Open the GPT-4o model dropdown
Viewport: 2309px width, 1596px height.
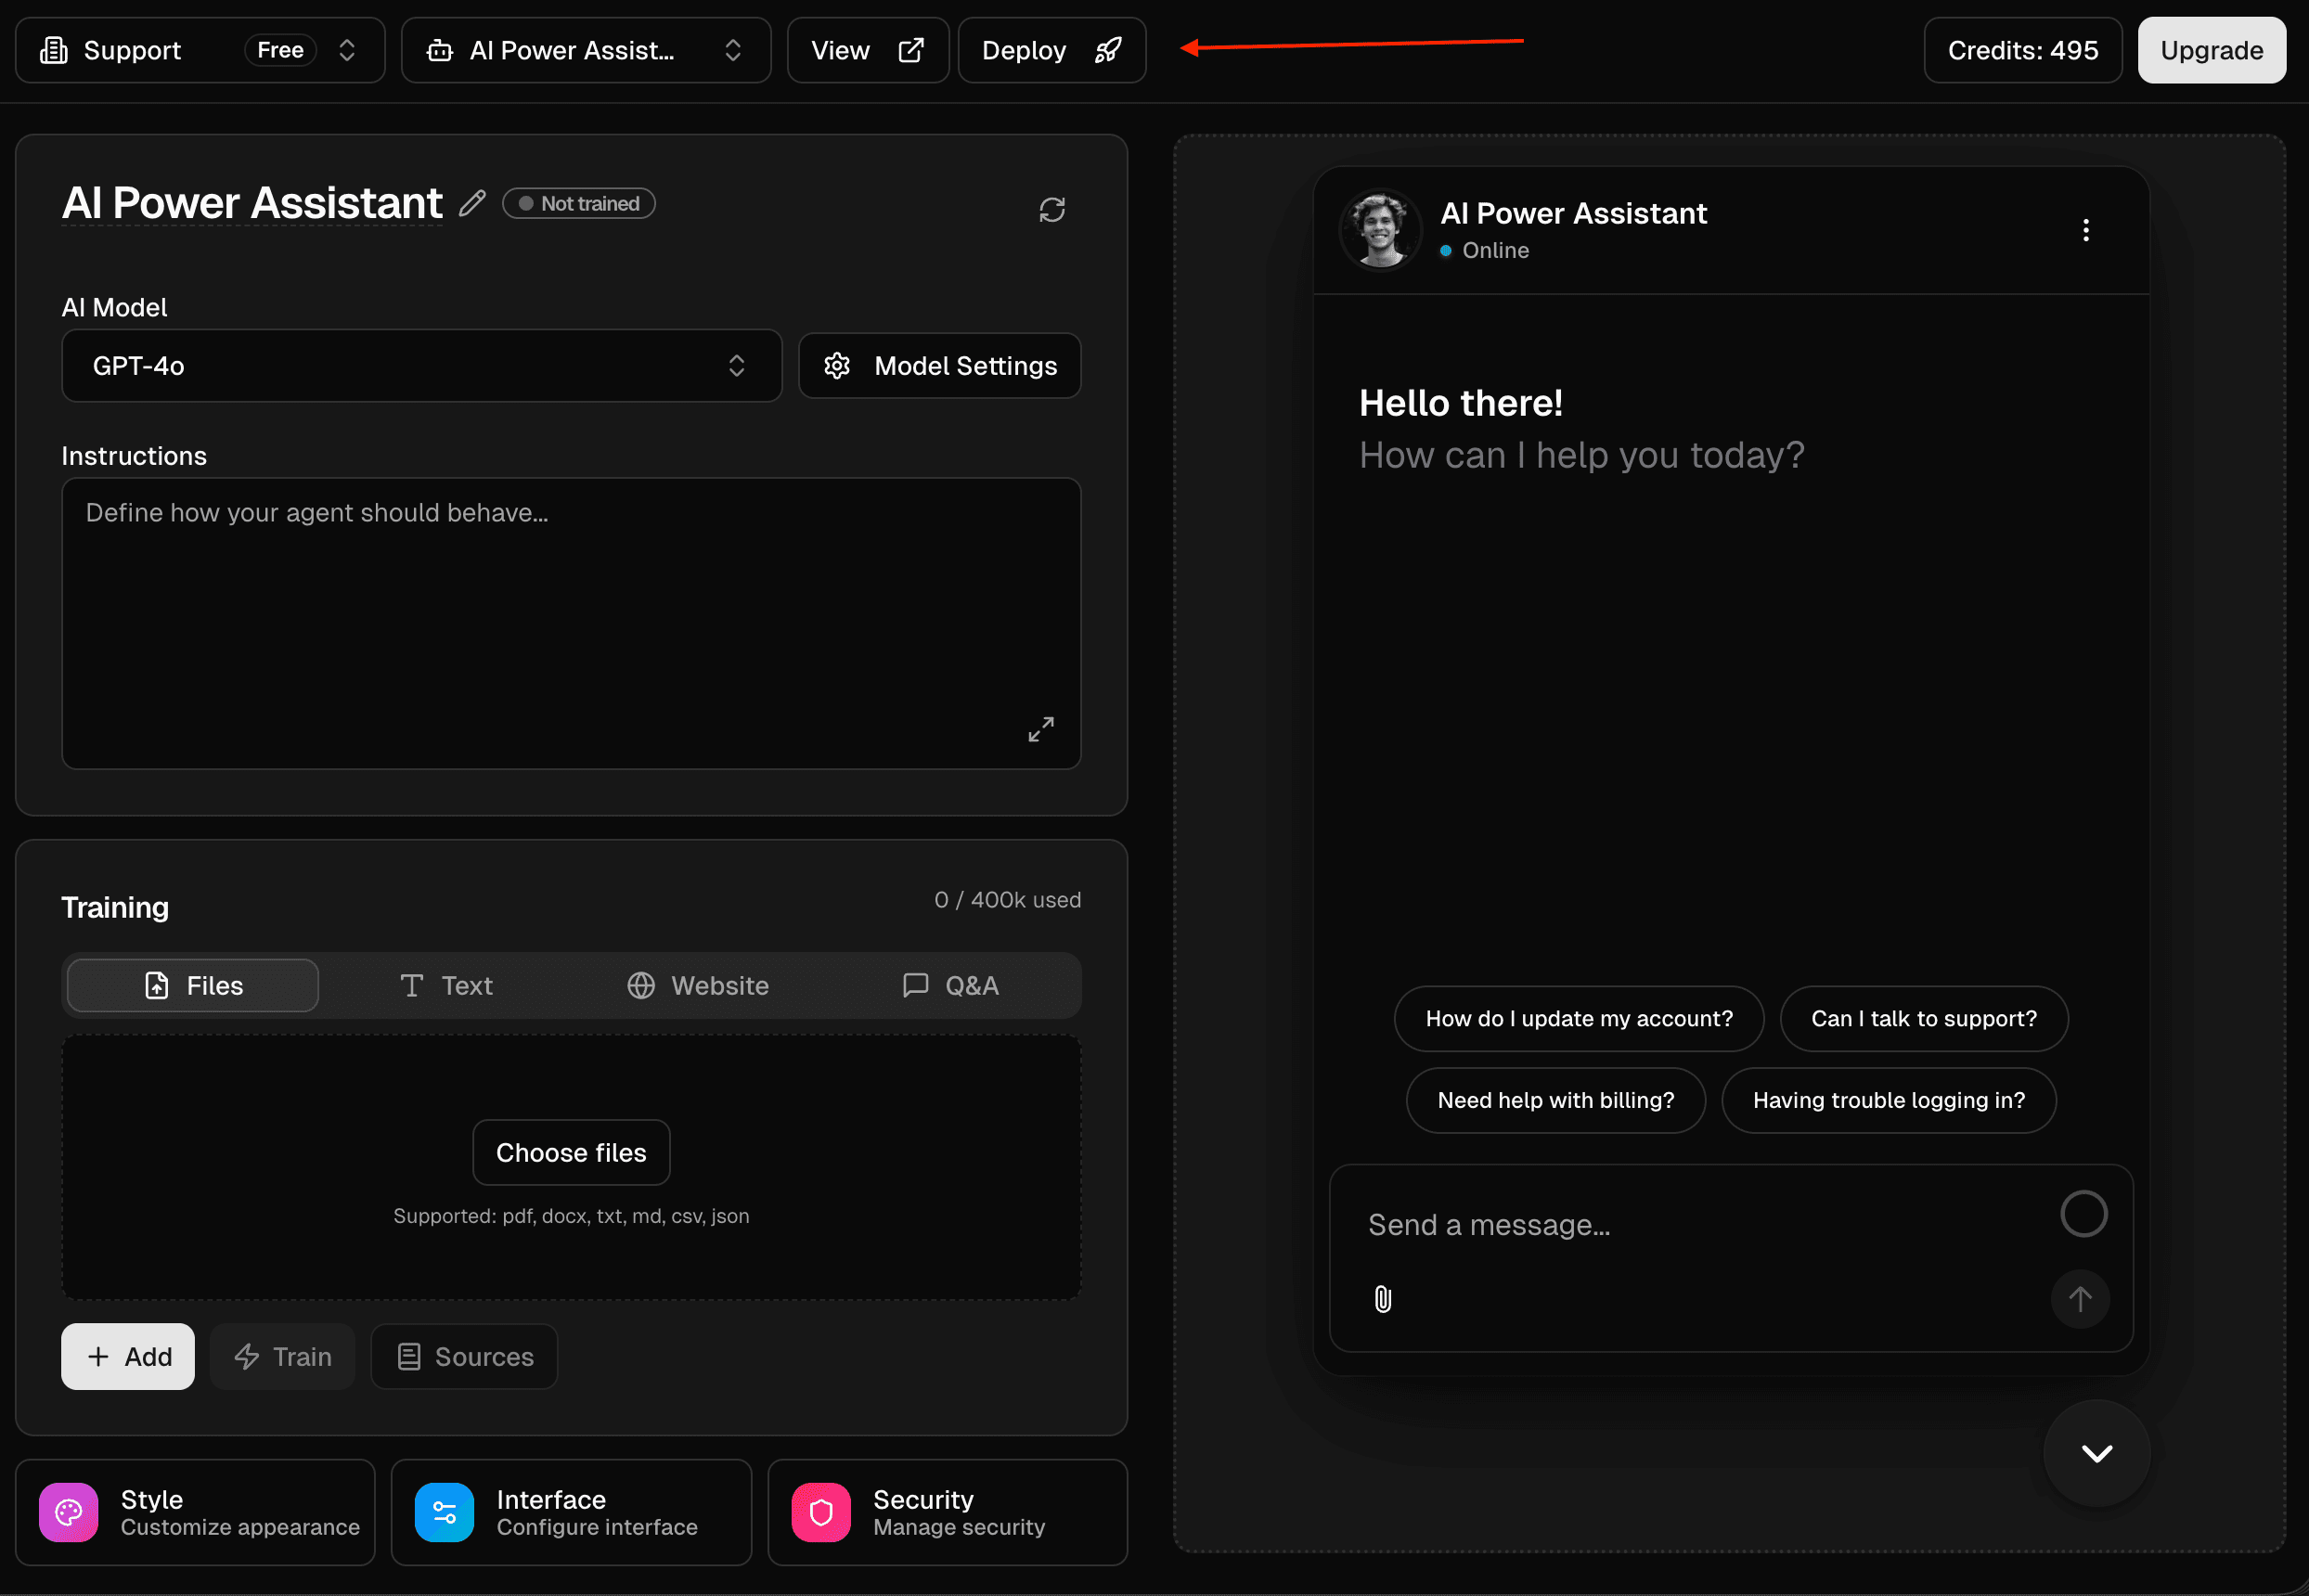[x=421, y=366]
